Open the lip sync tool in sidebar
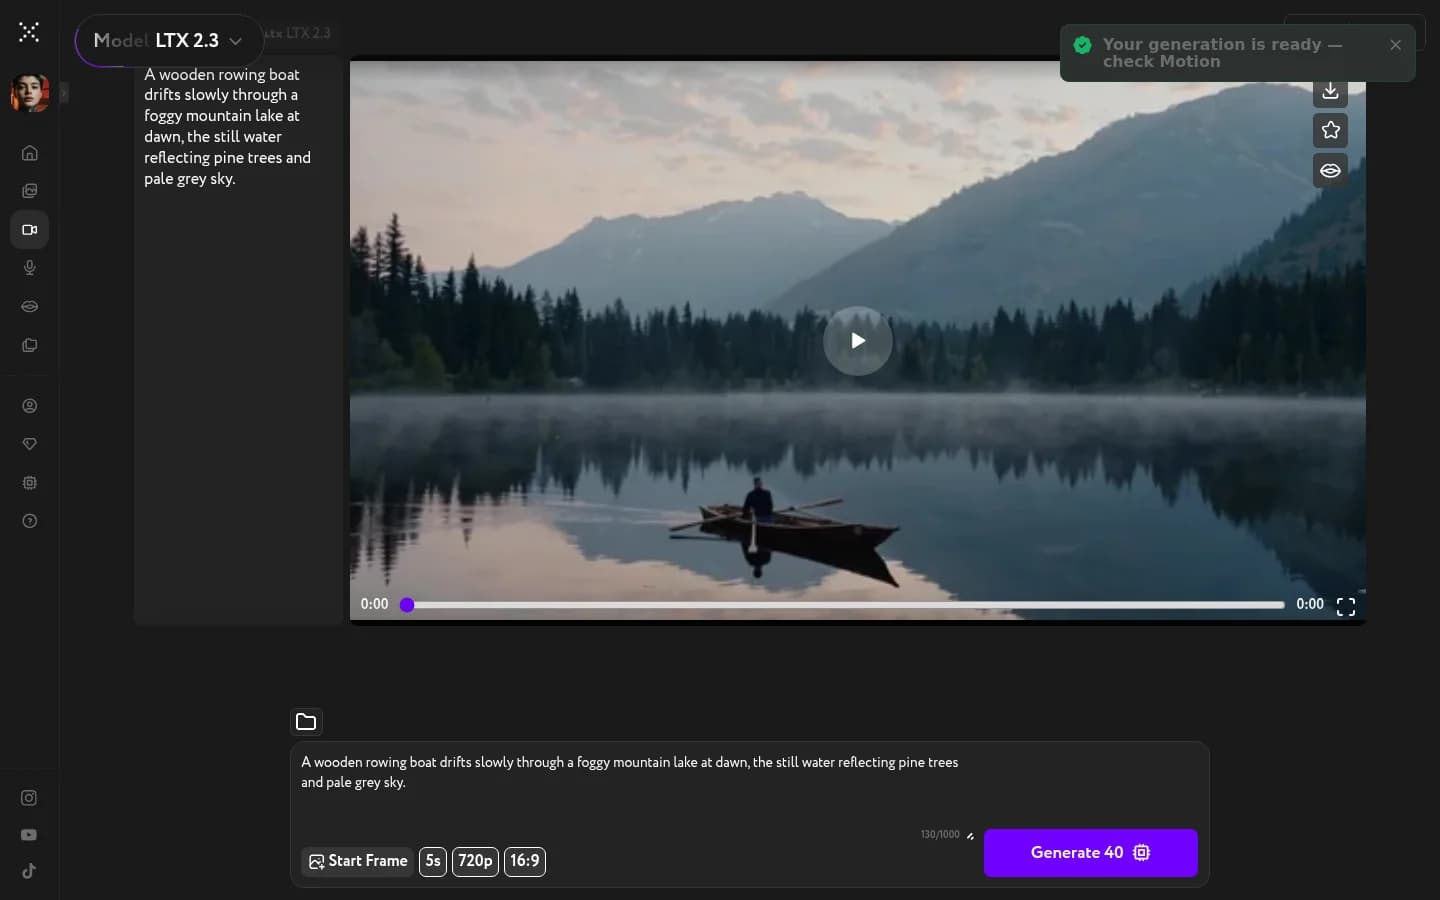This screenshot has width=1440, height=900. pyautogui.click(x=29, y=307)
